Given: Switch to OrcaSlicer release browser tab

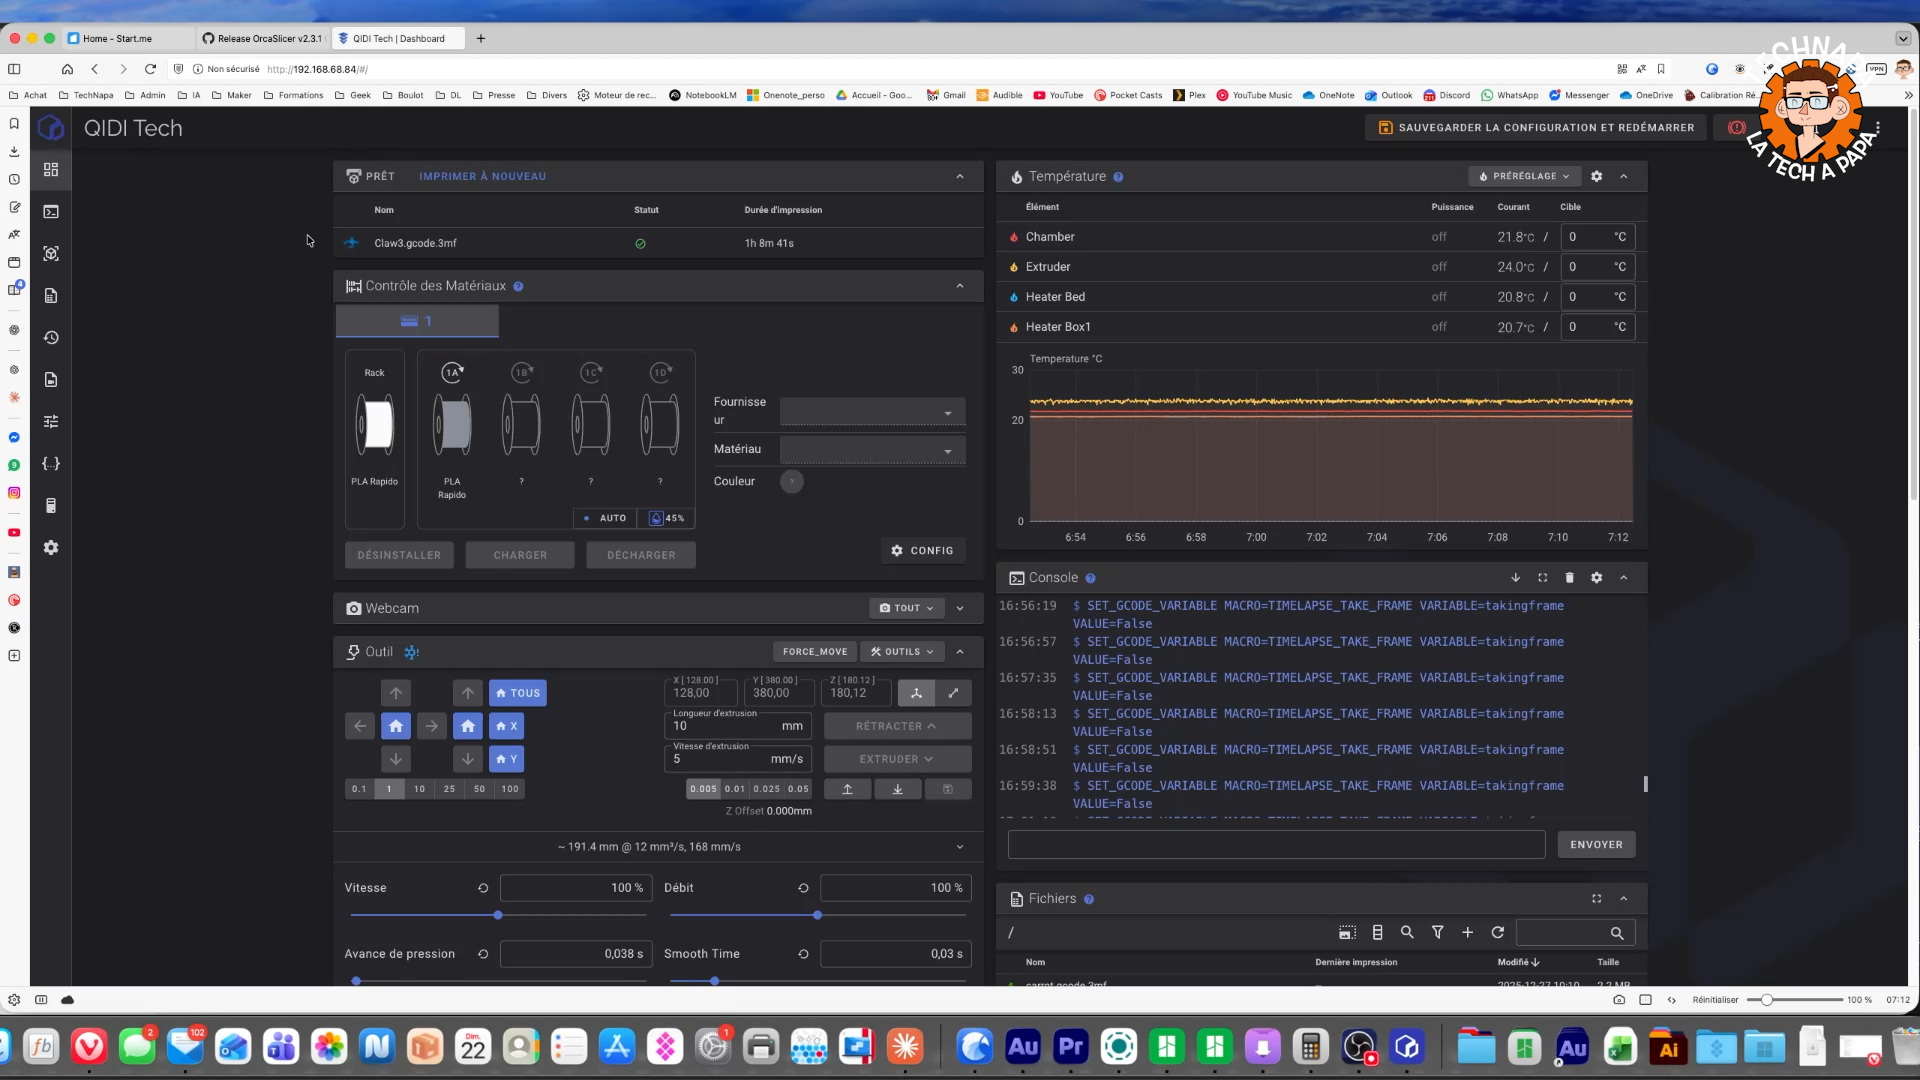Looking at the screenshot, I should [263, 38].
